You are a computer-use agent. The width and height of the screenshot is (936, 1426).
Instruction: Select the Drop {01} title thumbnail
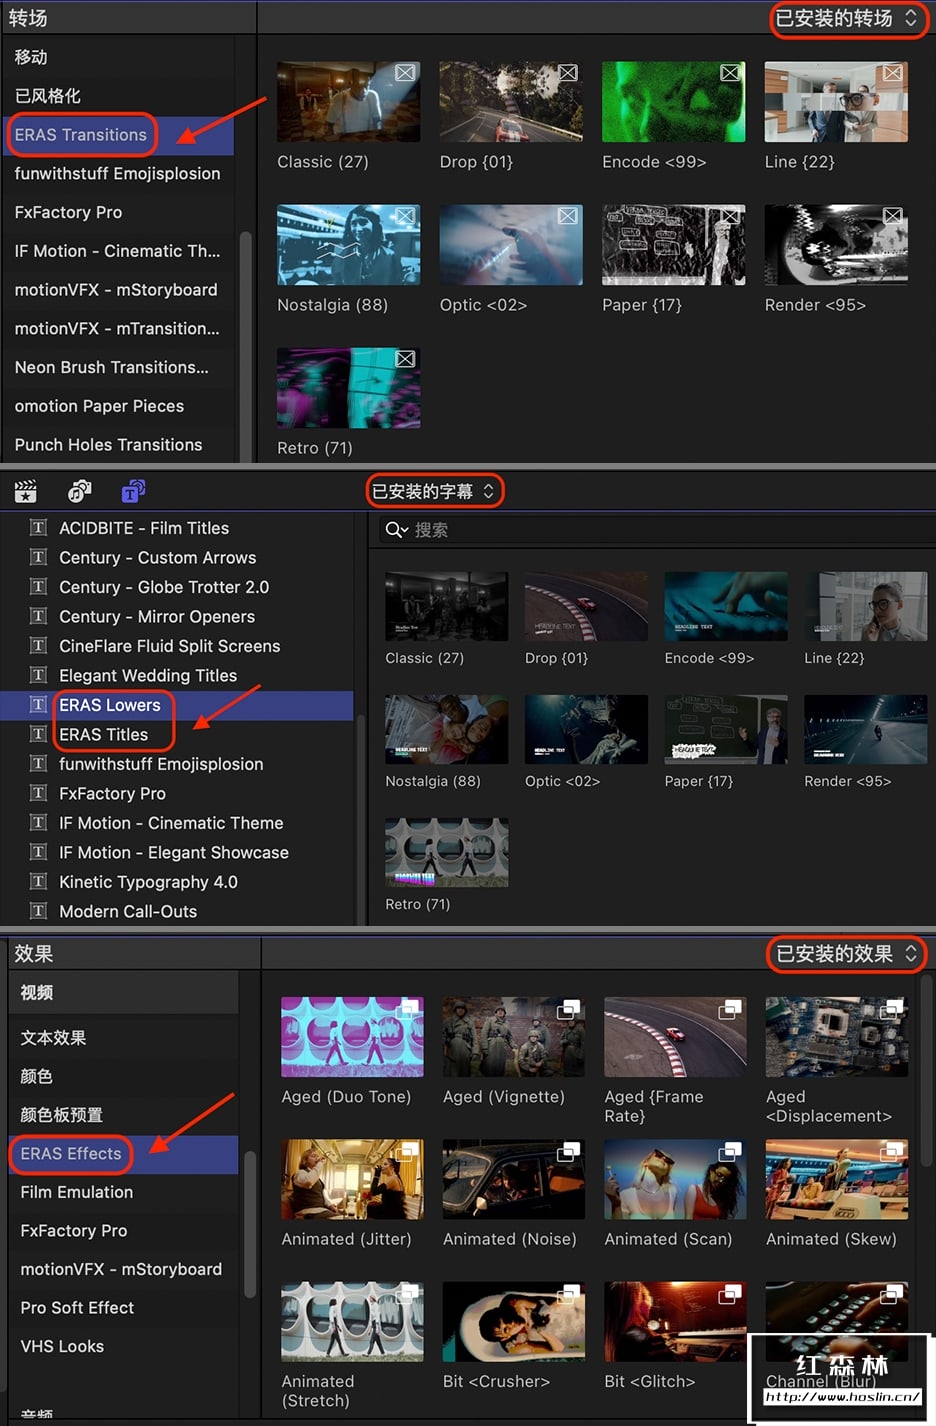click(x=586, y=606)
